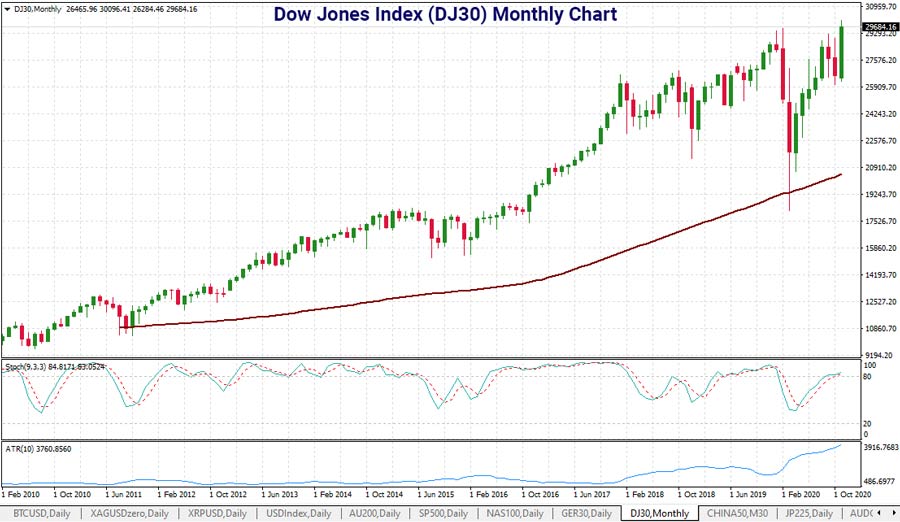
Task: Click the 1 Oct 2018 date label
Action: coord(696,494)
